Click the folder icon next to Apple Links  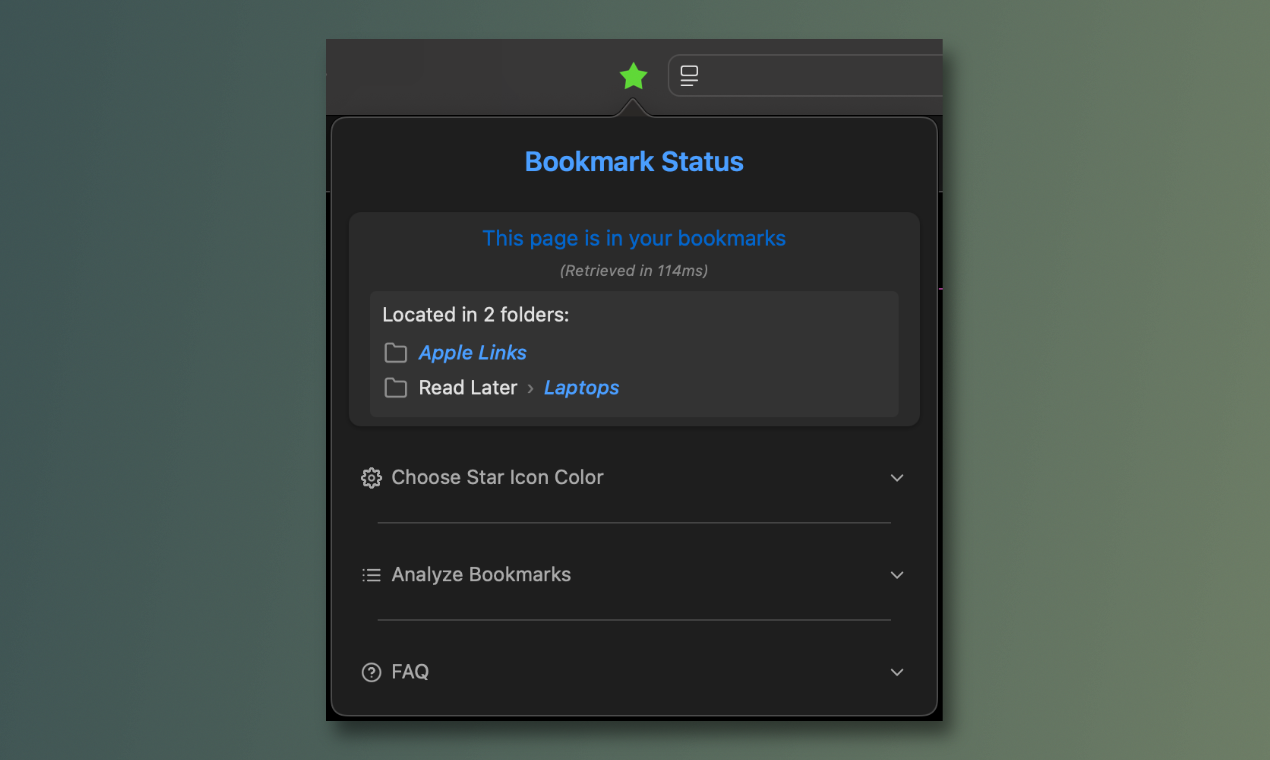point(395,352)
